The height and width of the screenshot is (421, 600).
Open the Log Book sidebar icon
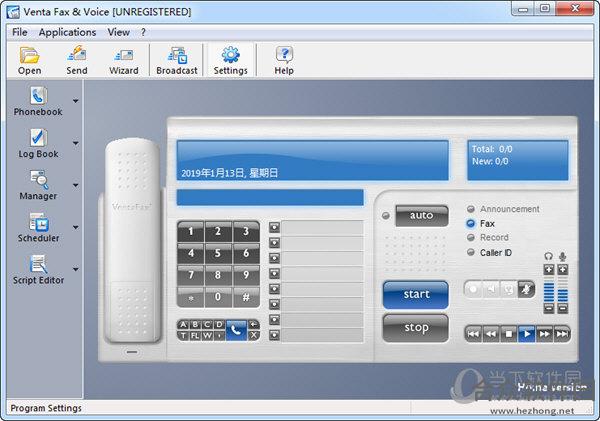tap(38, 143)
